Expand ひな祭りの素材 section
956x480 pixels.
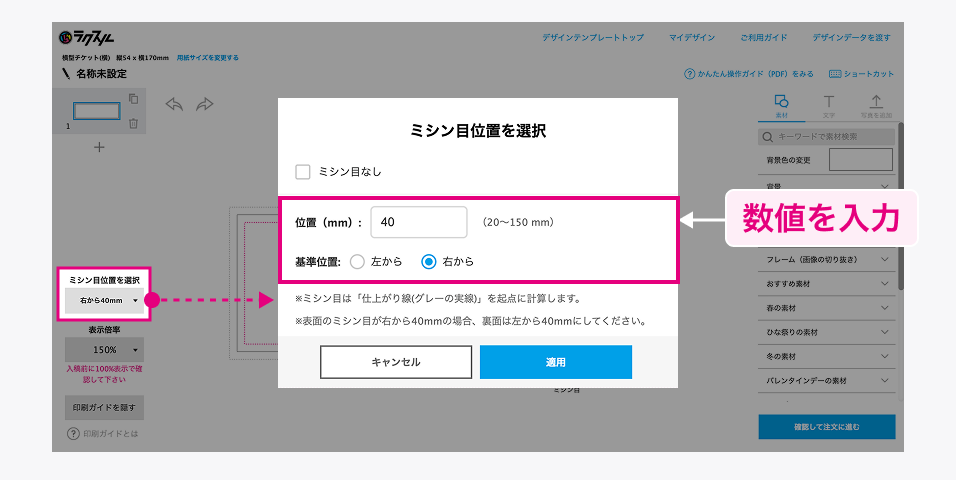827,332
